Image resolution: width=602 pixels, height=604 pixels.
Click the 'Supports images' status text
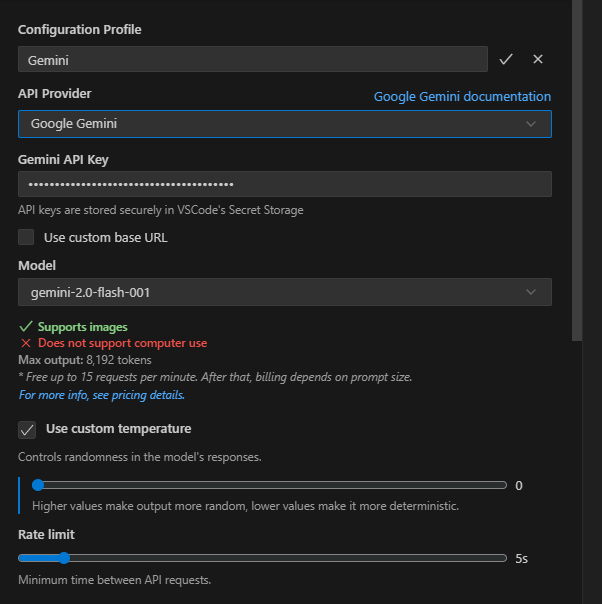pyautogui.click(x=82, y=327)
